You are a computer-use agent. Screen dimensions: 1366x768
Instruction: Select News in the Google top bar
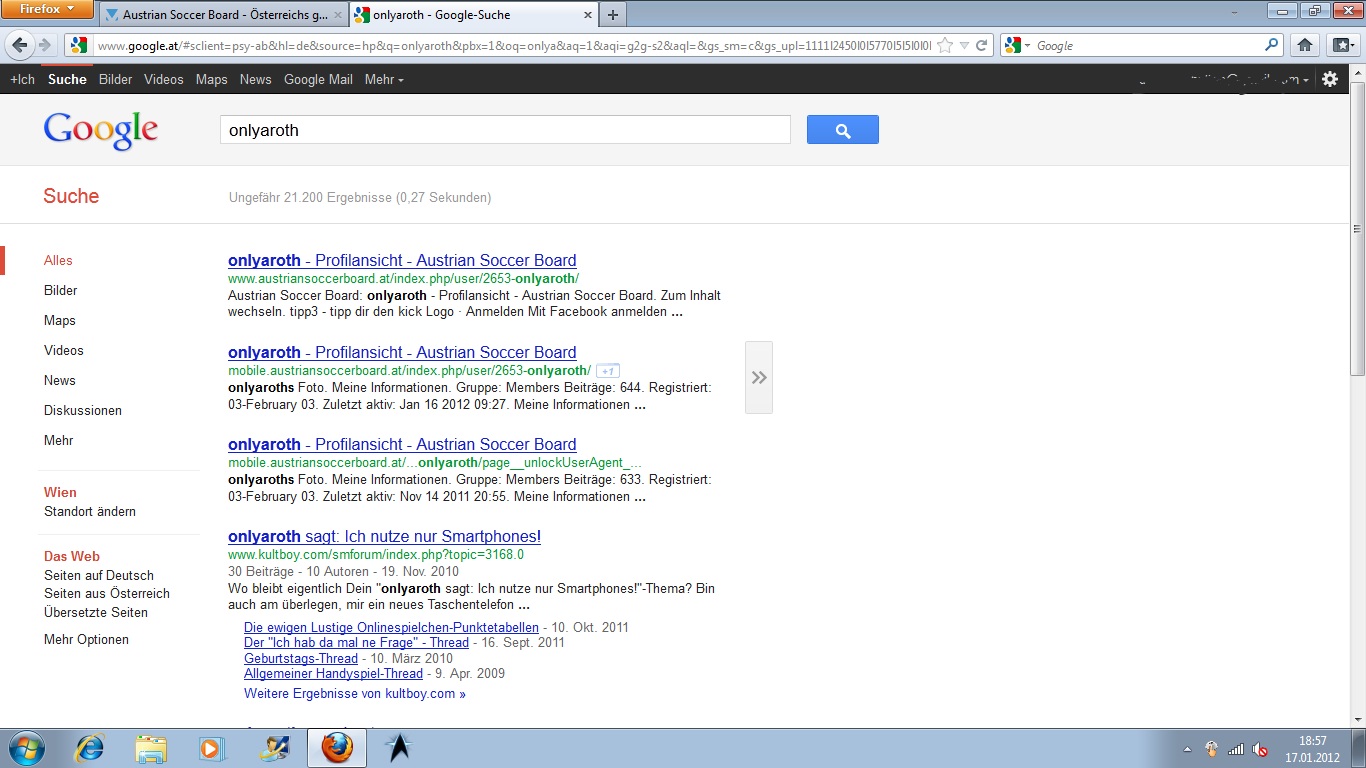tap(255, 79)
